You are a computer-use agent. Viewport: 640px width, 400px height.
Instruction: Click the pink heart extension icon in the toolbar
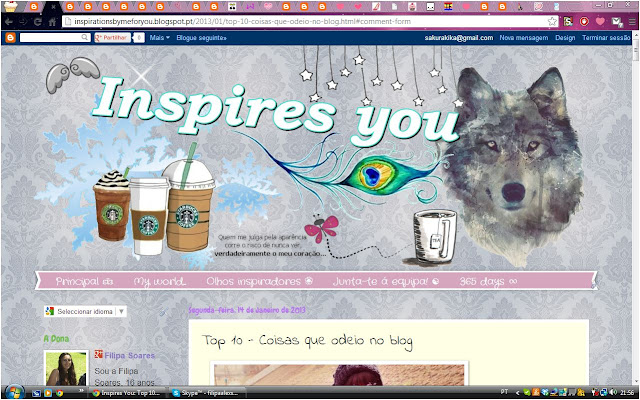pos(600,22)
